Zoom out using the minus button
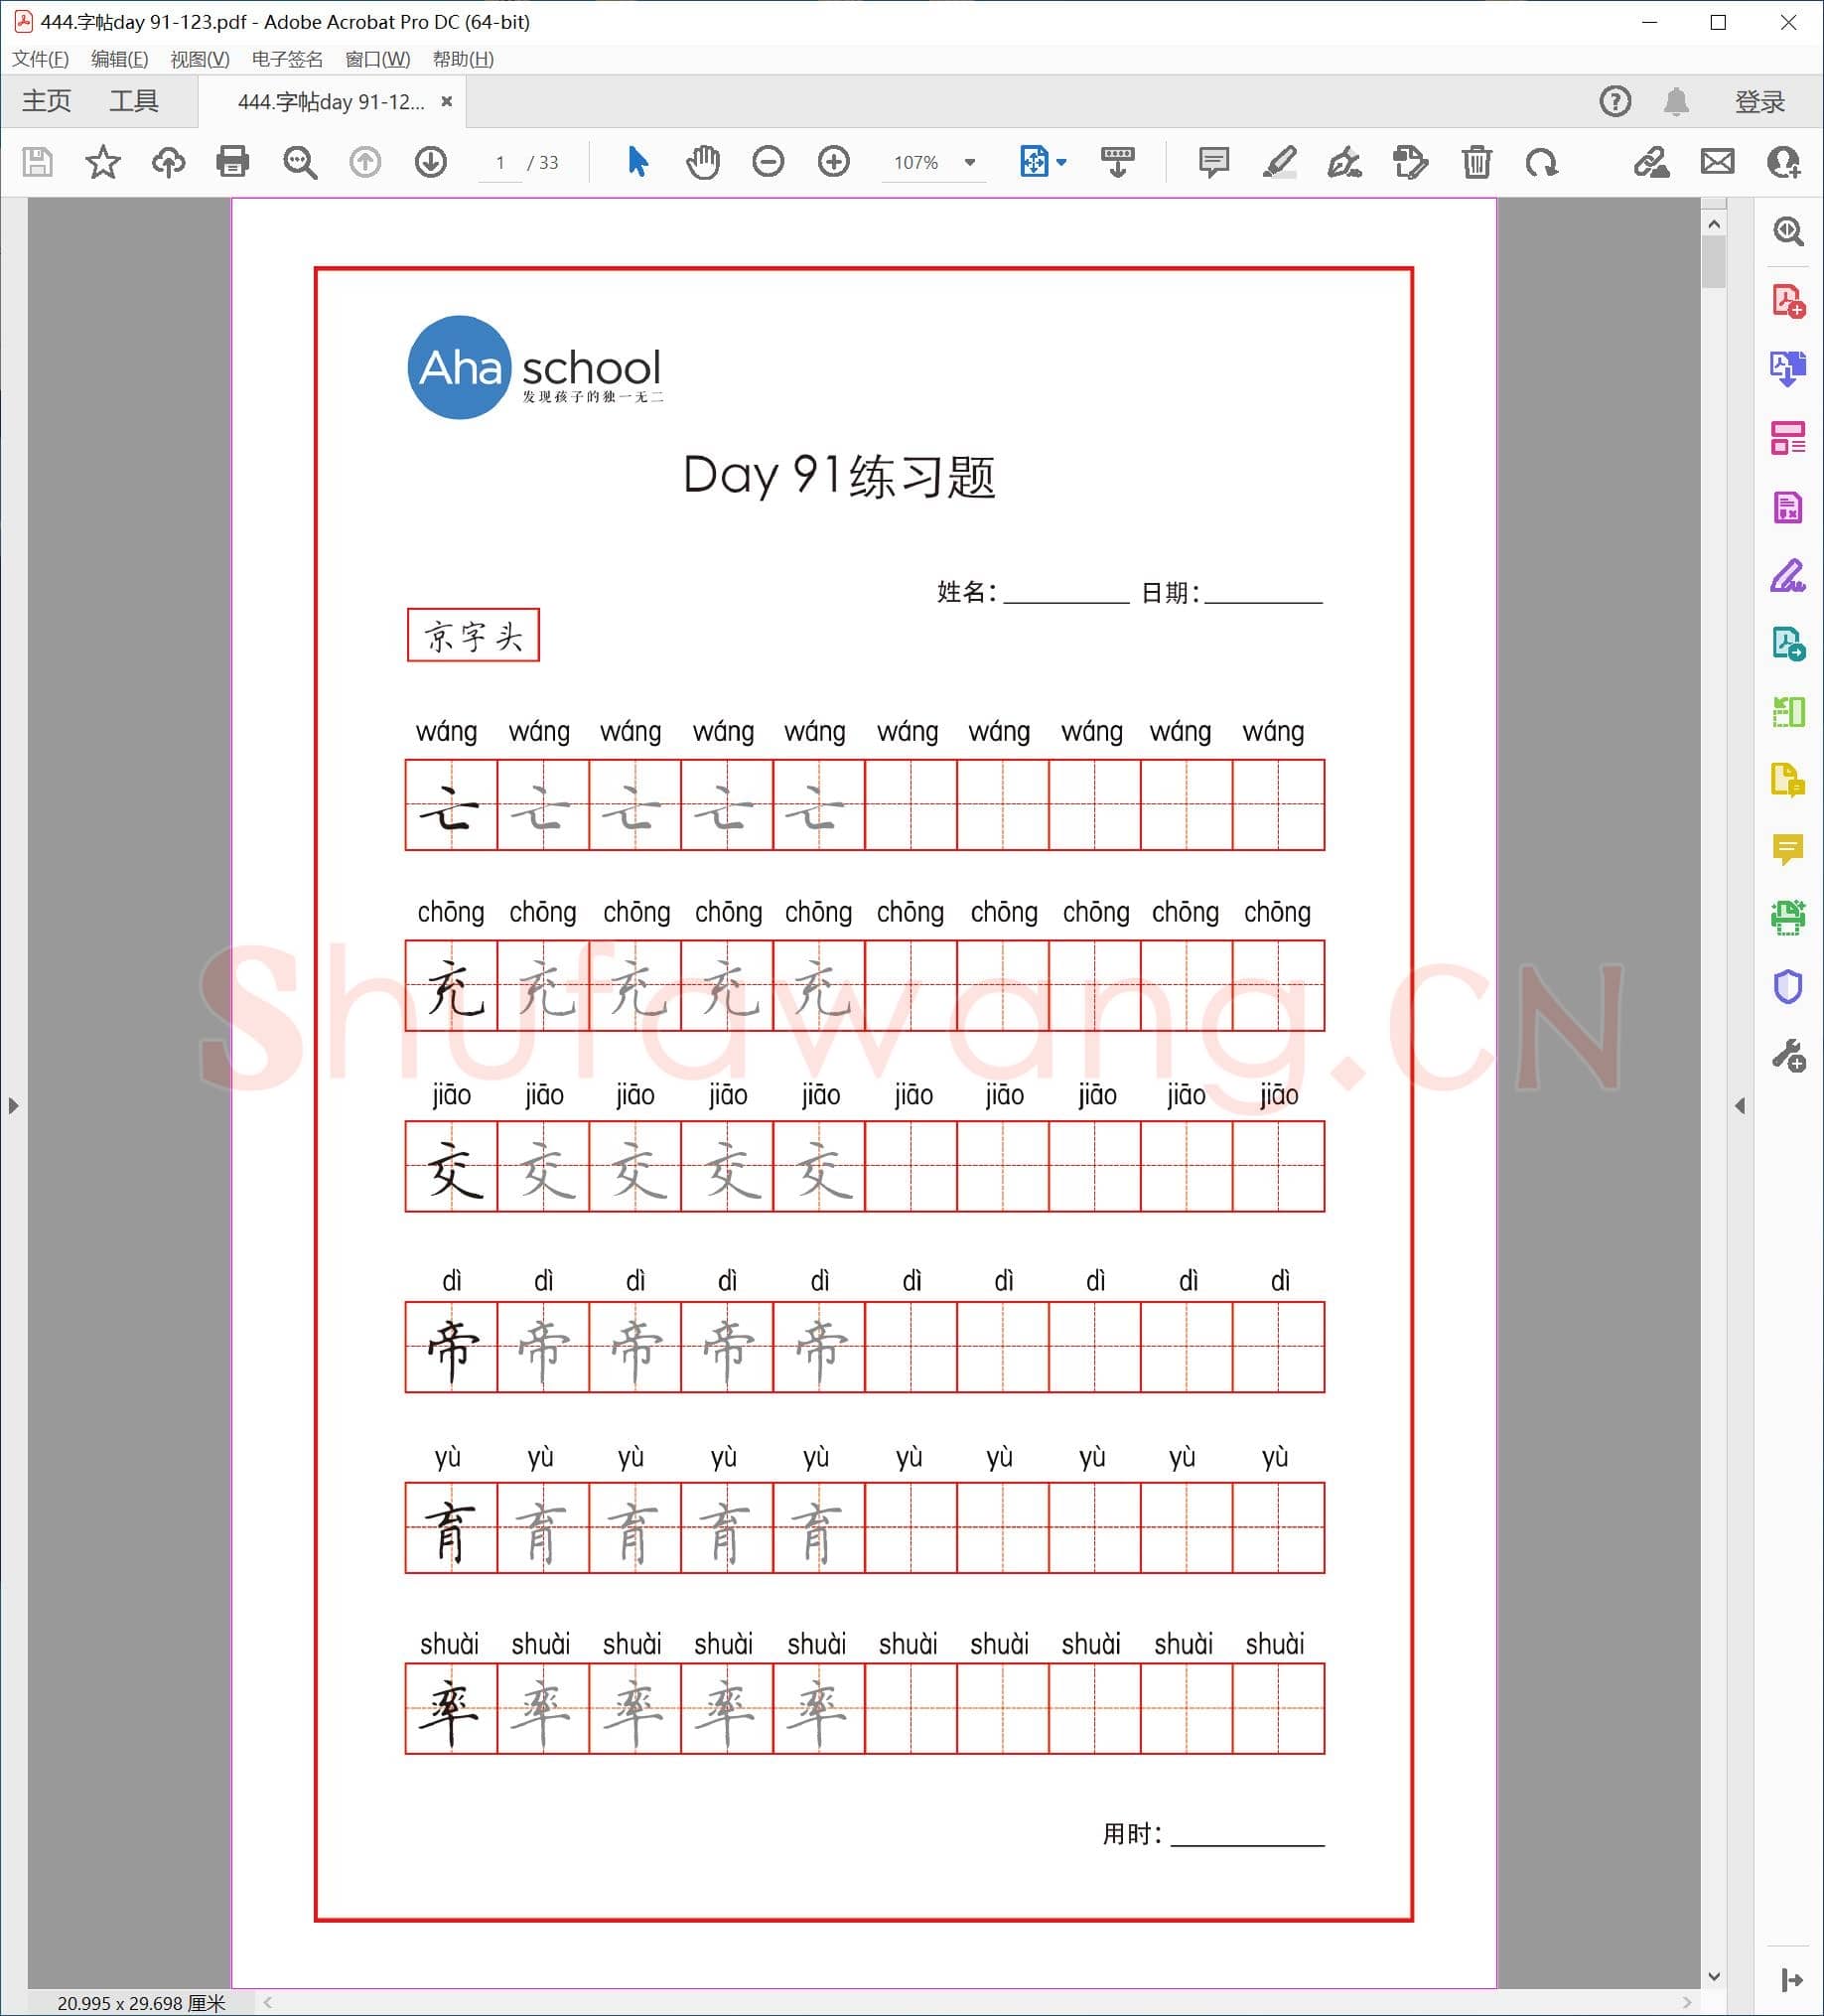Screen dimensions: 1824x2016 [x=767, y=162]
